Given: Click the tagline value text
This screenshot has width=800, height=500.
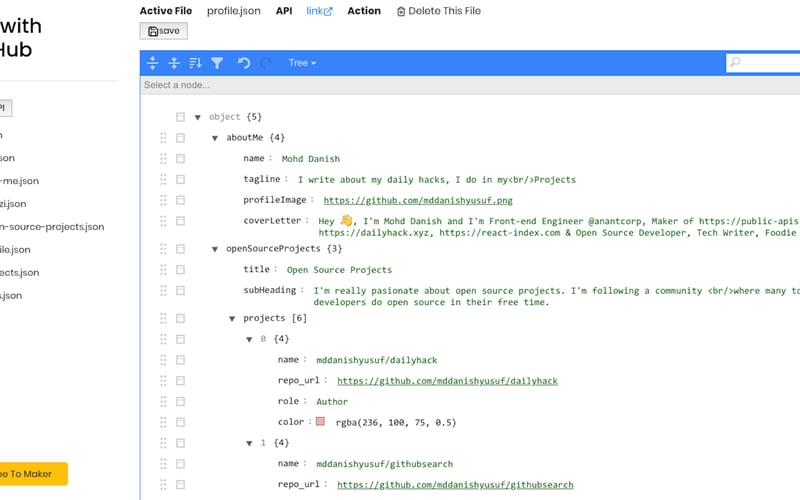Looking at the screenshot, I should tap(437, 180).
